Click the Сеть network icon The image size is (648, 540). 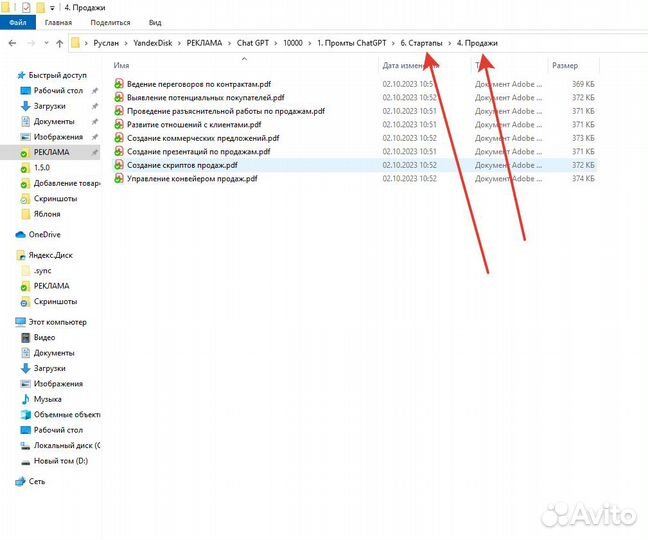20,481
